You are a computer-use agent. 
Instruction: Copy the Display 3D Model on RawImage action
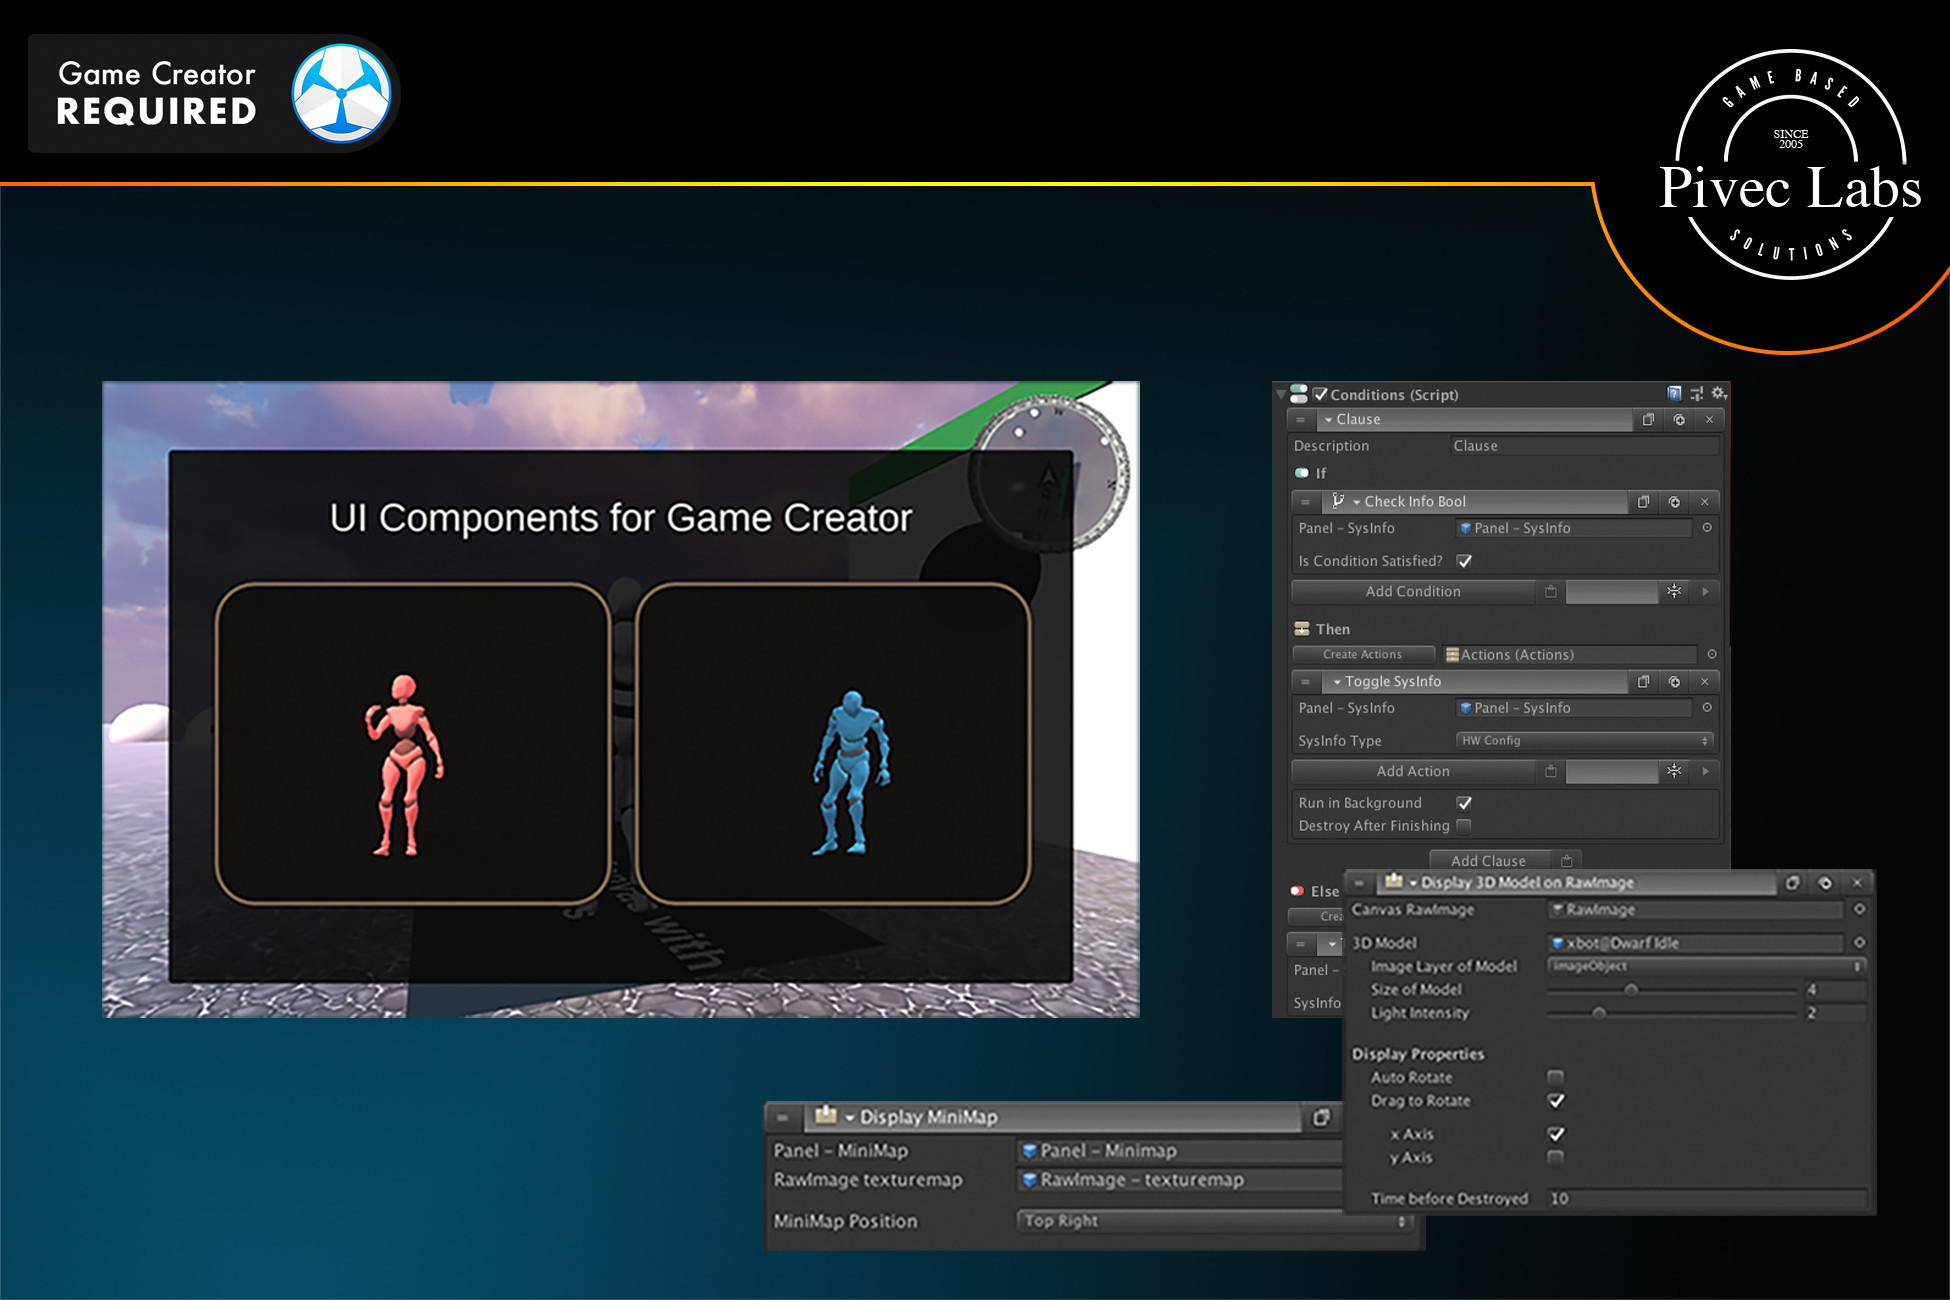tap(1792, 883)
